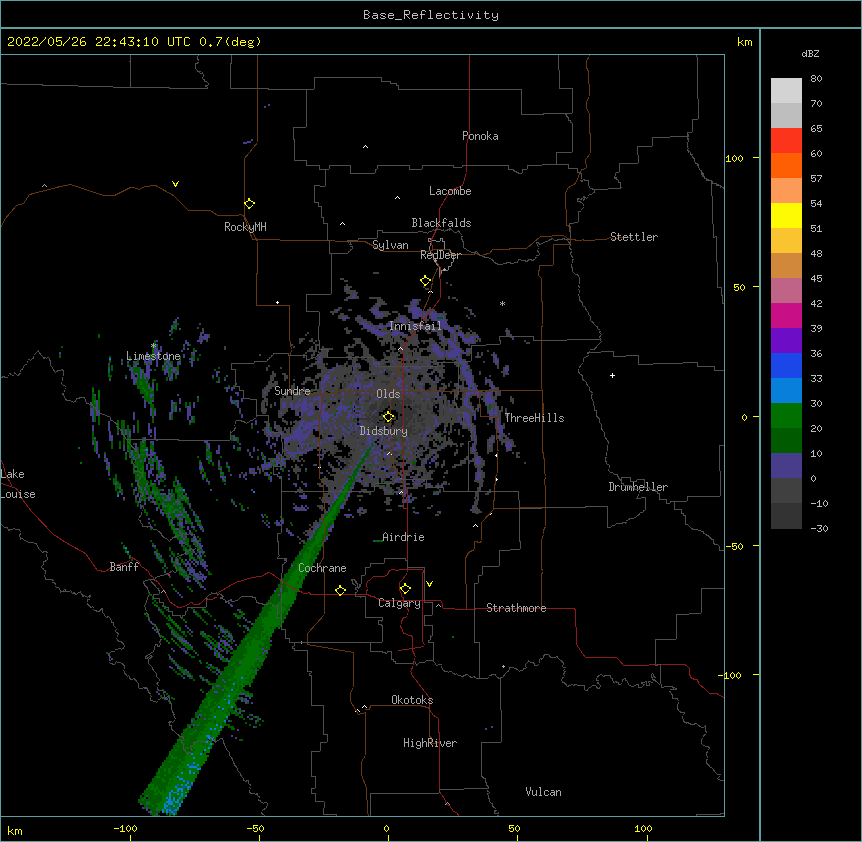This screenshot has height=842, width=862.
Task: Select the Banff label
Action: click(124, 567)
